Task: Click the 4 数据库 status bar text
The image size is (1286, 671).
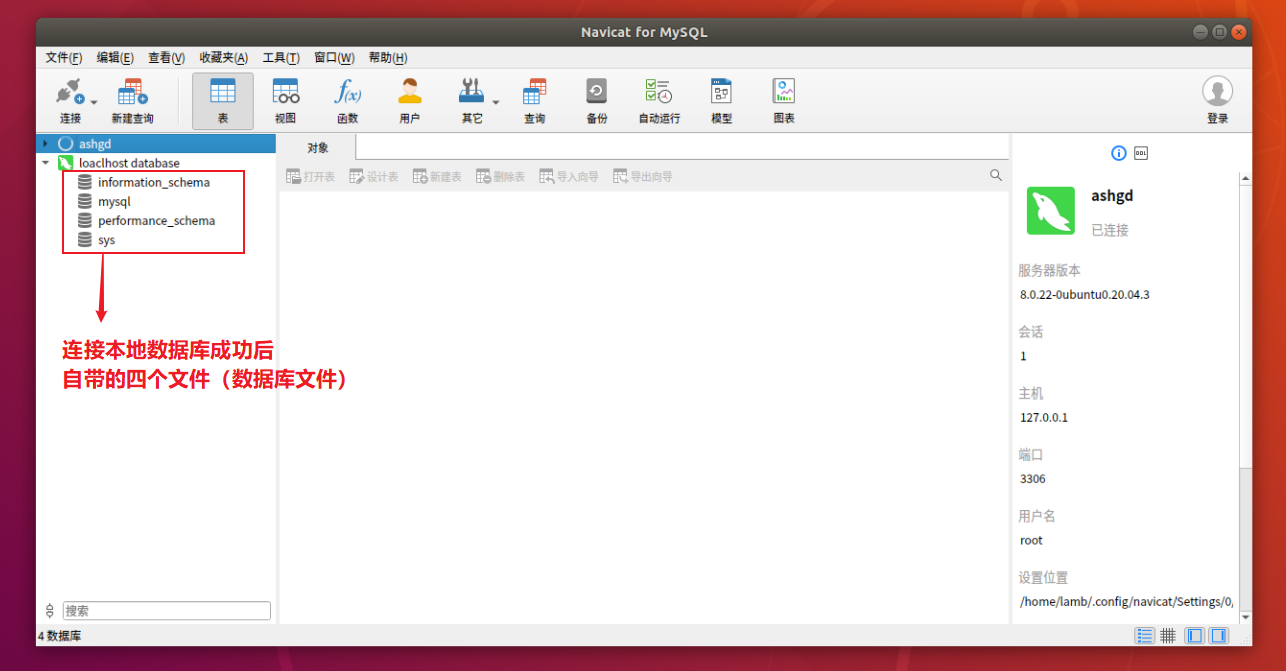Action: [x=59, y=635]
